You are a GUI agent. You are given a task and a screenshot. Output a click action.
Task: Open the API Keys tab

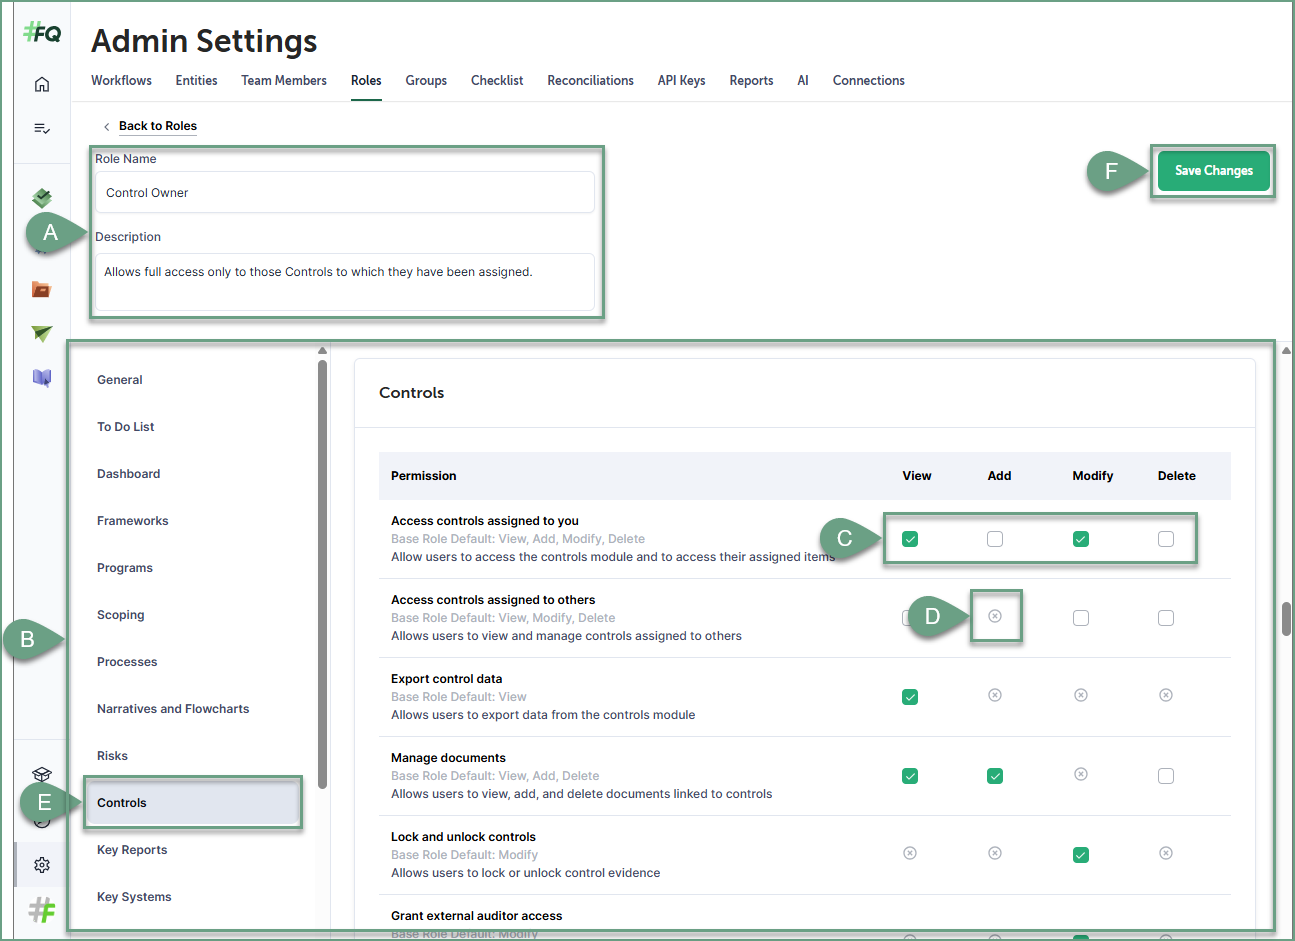[681, 81]
